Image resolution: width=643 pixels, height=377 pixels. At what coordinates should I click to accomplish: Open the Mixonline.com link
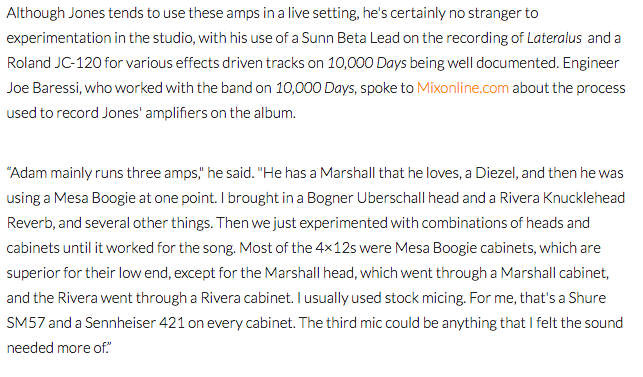(463, 88)
